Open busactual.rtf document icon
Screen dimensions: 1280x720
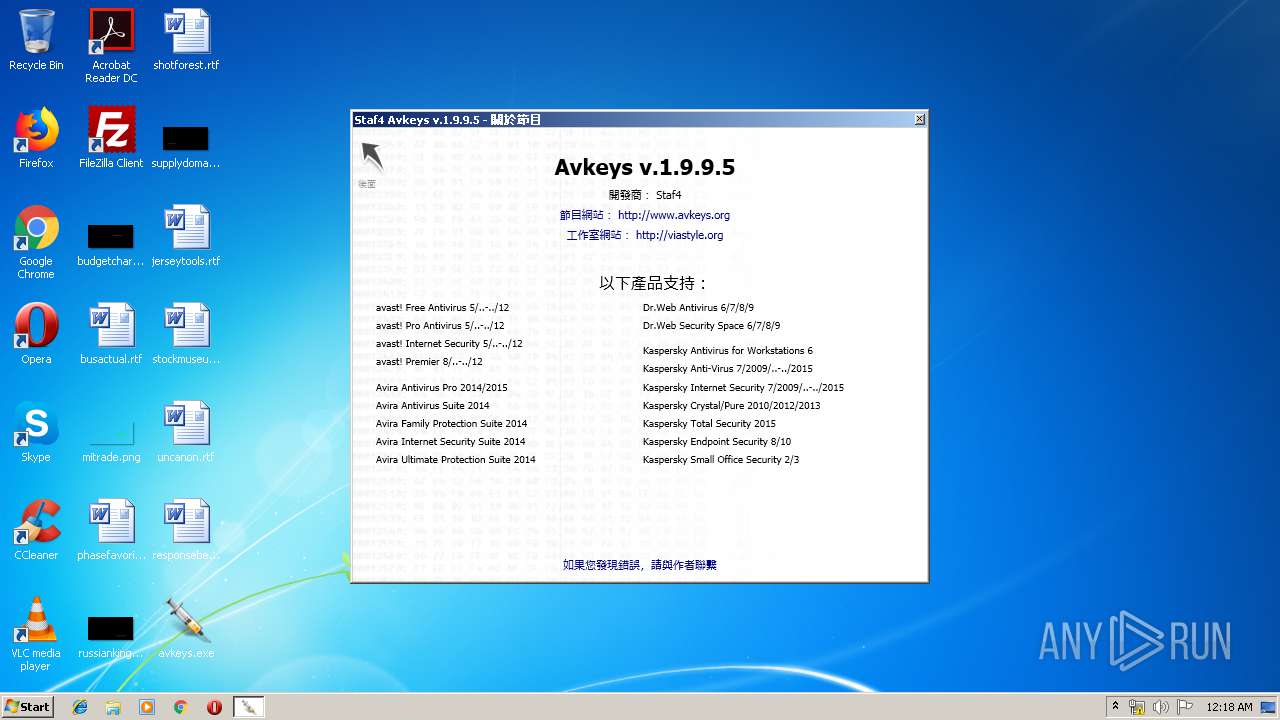(111, 334)
